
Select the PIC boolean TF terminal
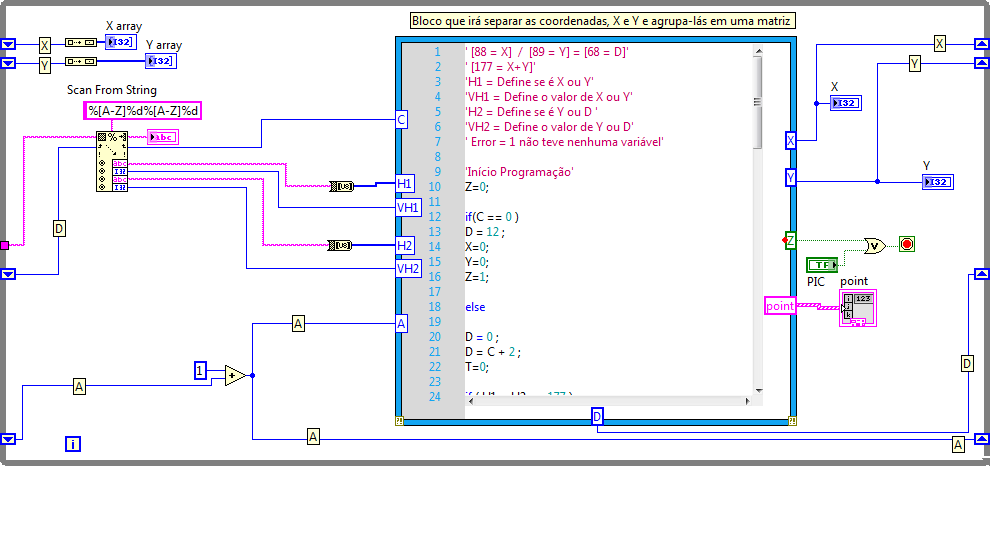pyautogui.click(x=822, y=264)
